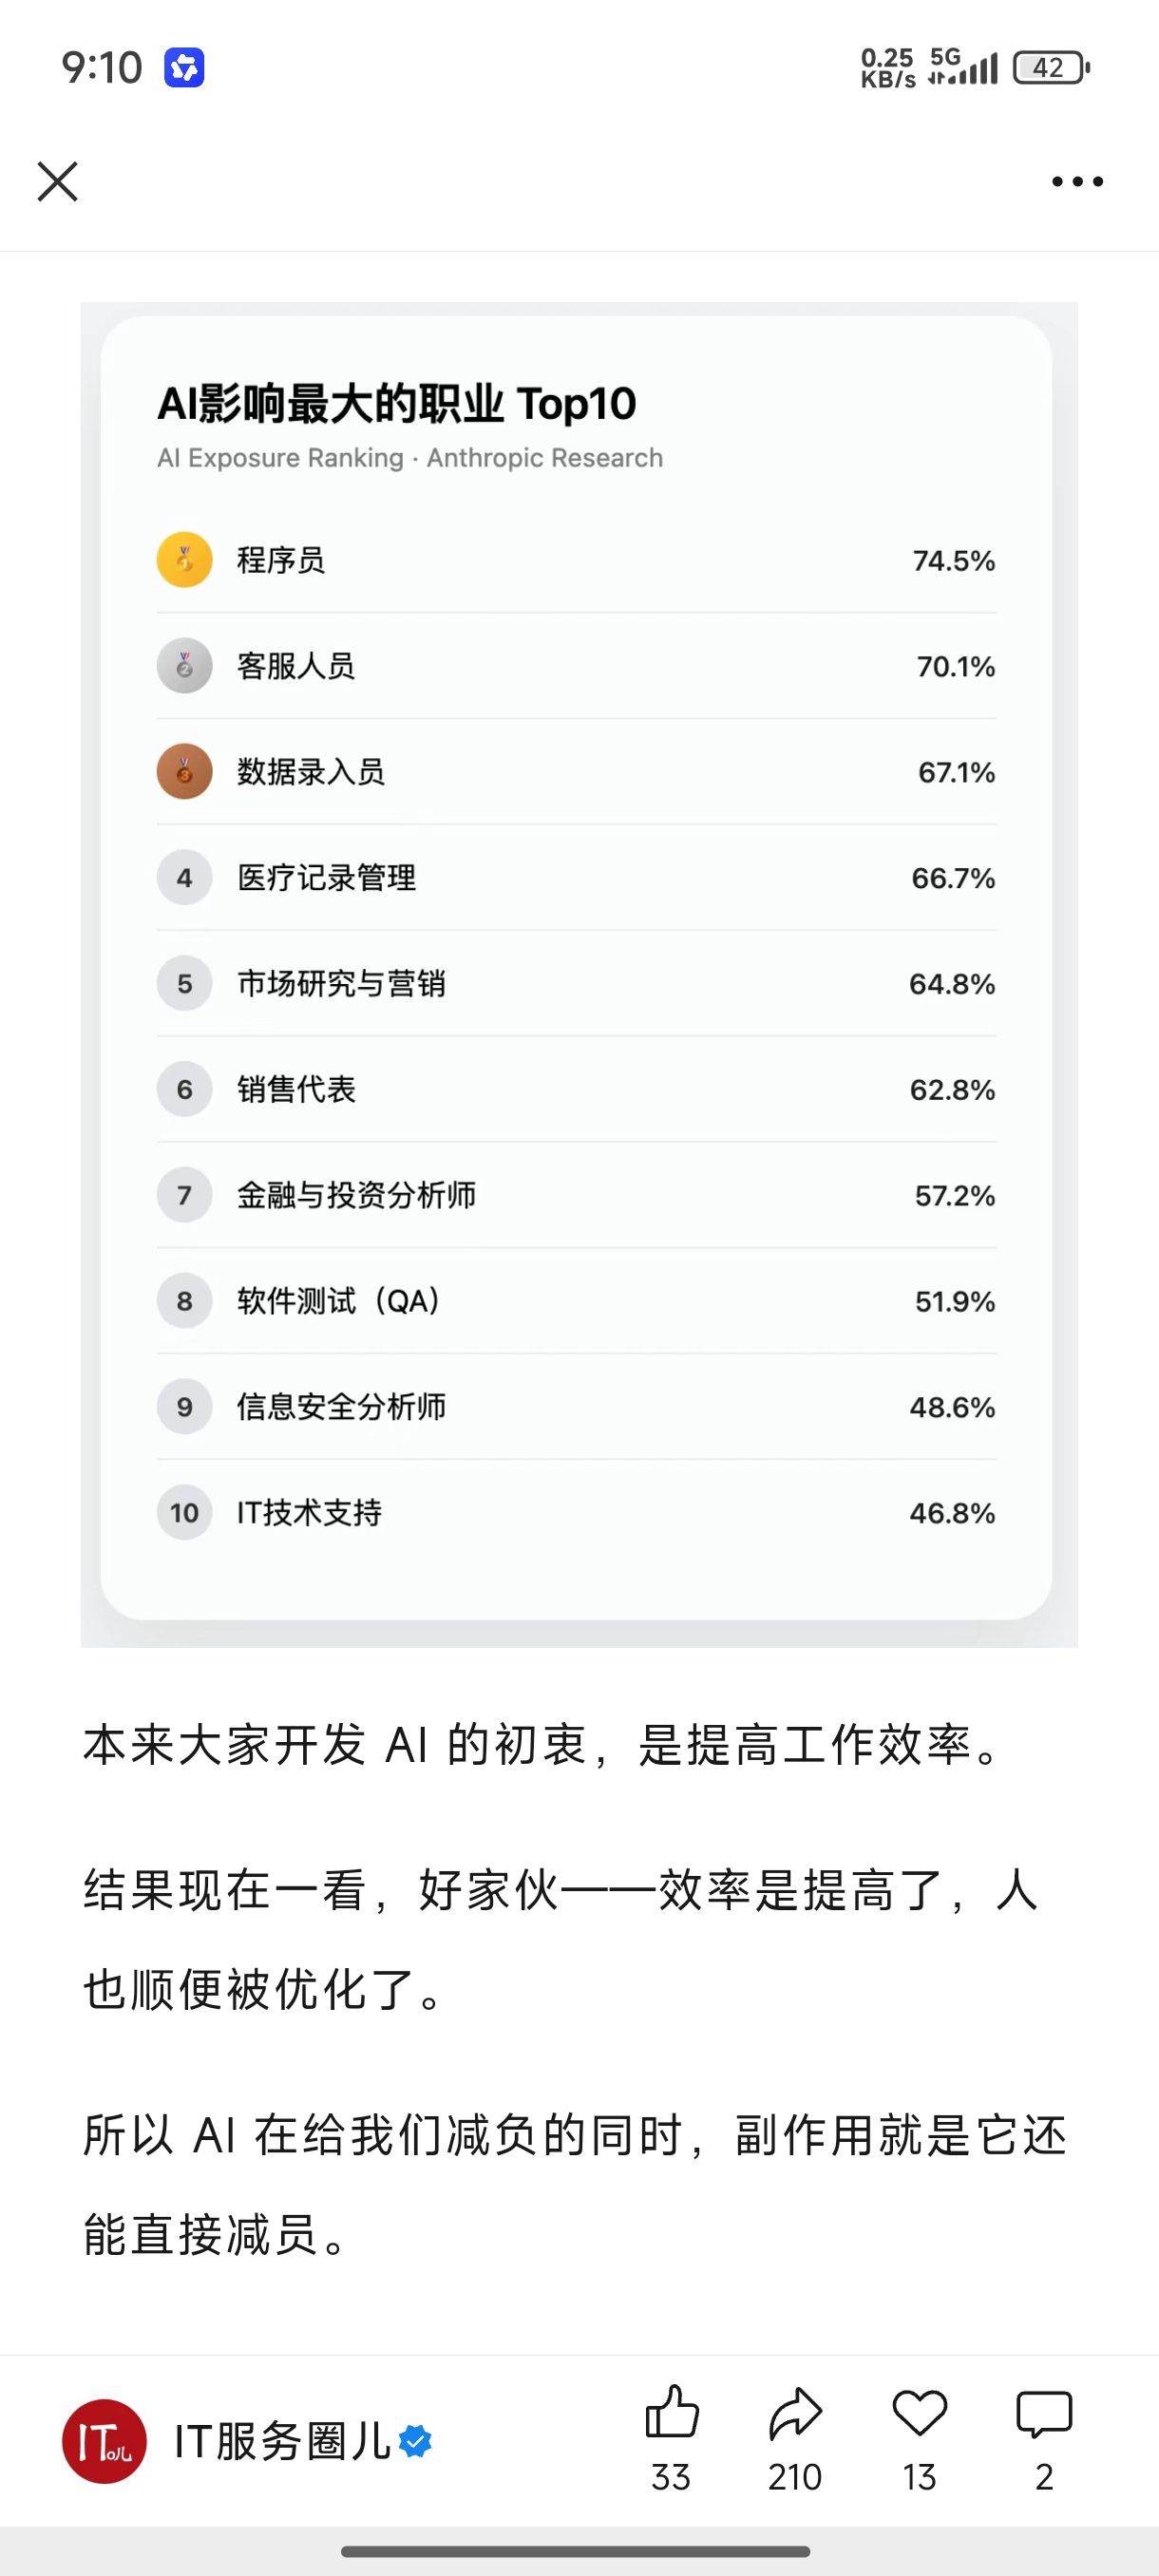Tap the bronze medal next to 数据录入员
Image resolution: width=1159 pixels, height=2576 pixels.
point(185,772)
